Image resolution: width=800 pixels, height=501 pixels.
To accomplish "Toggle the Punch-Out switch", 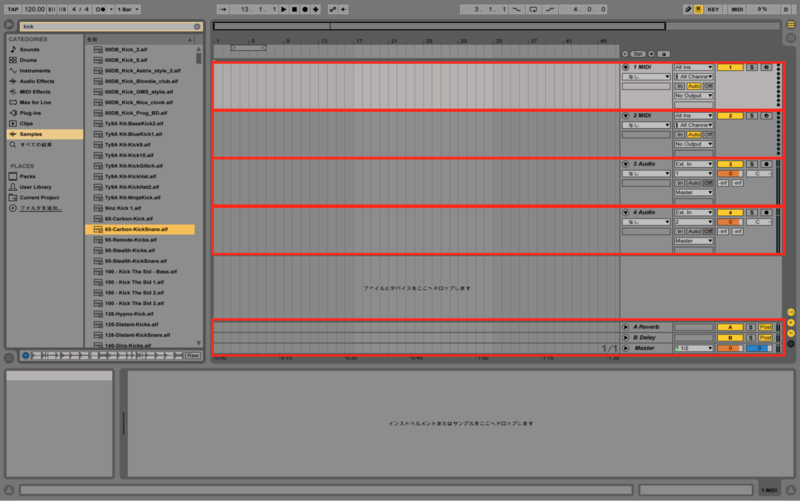I will click(x=549, y=9).
